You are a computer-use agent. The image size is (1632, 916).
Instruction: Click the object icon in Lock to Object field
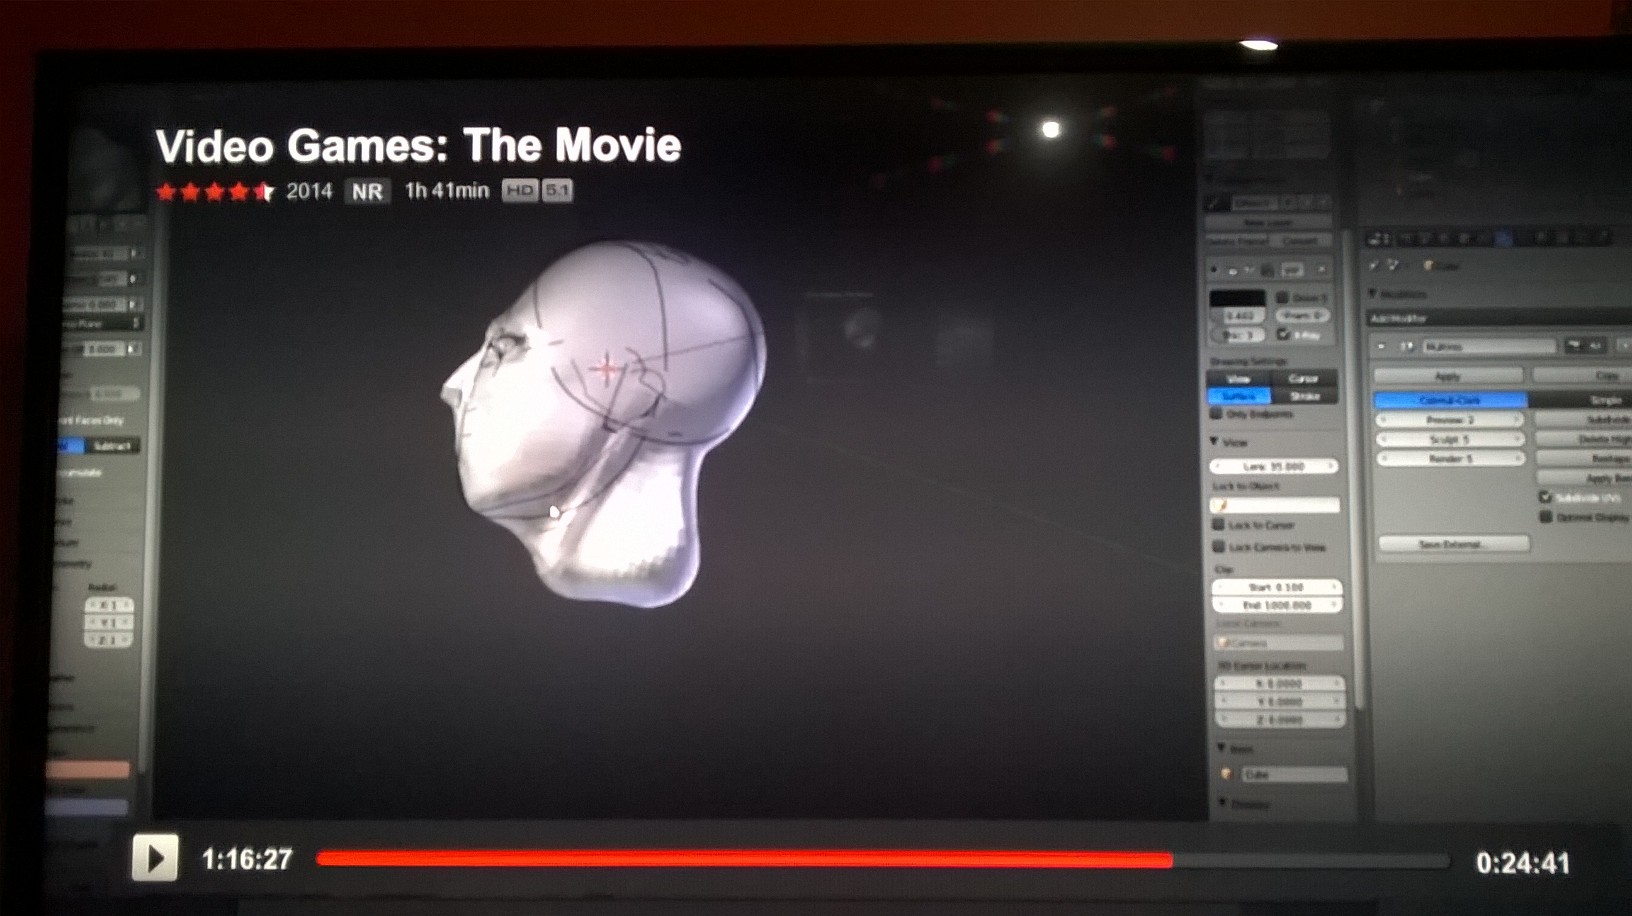[x=1221, y=505]
